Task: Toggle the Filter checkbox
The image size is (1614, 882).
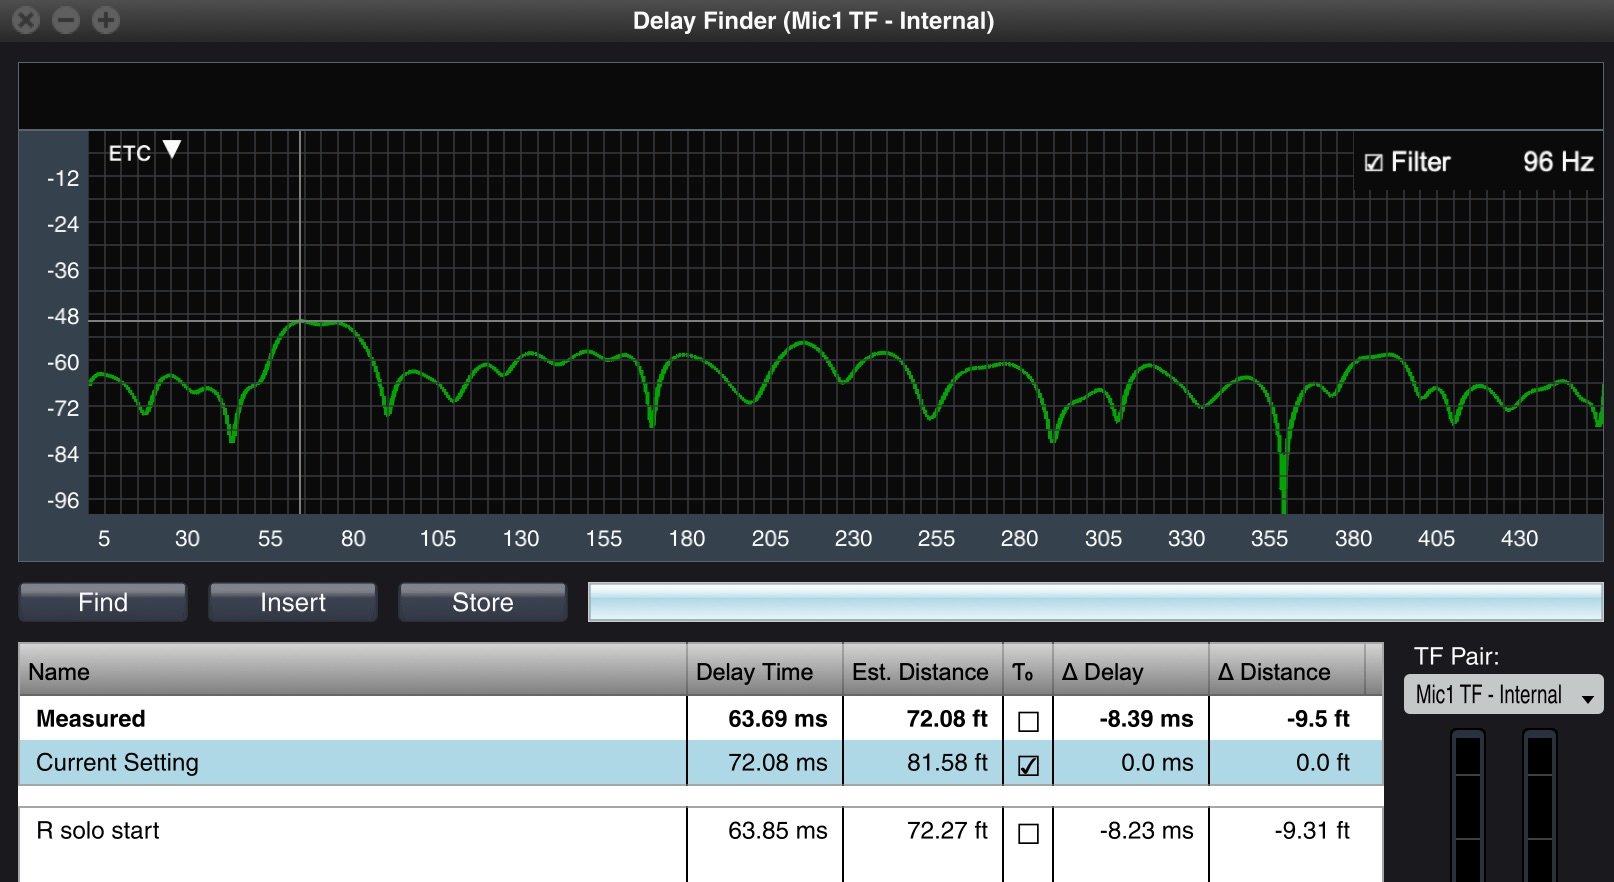Action: point(1374,162)
